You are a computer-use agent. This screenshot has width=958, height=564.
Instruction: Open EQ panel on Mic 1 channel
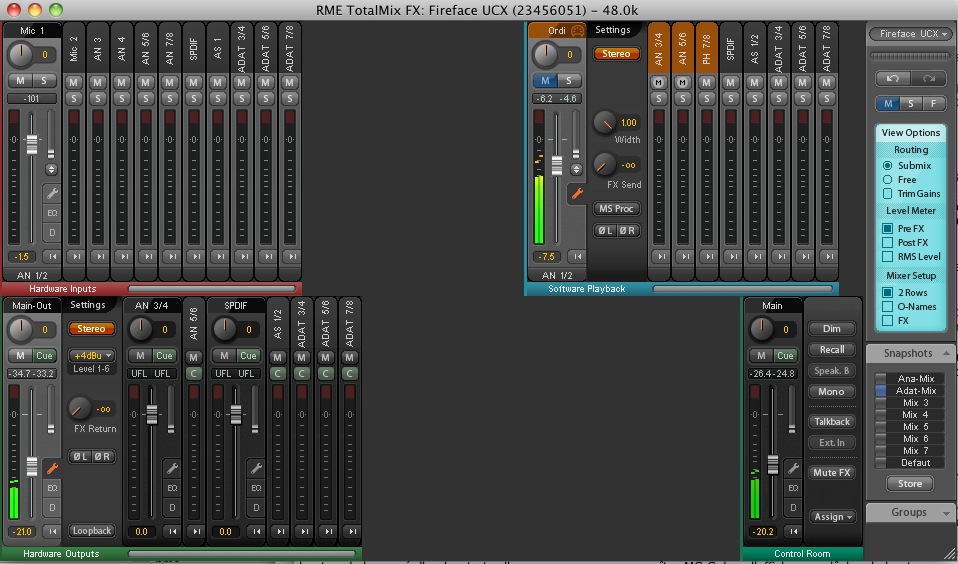point(52,213)
